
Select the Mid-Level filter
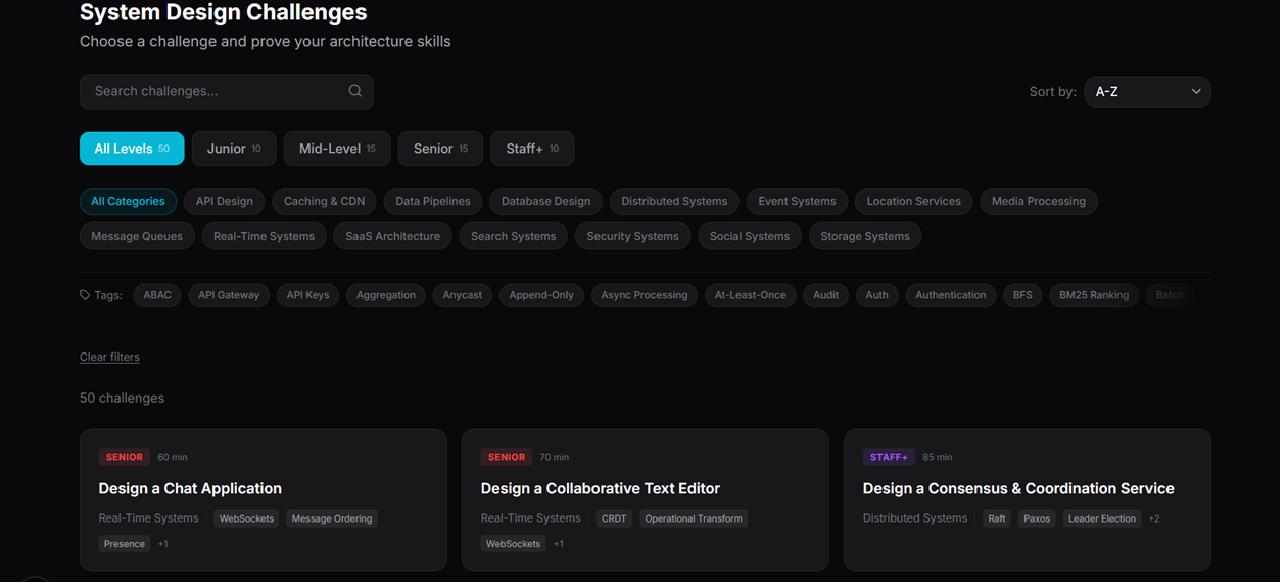click(x=336, y=148)
